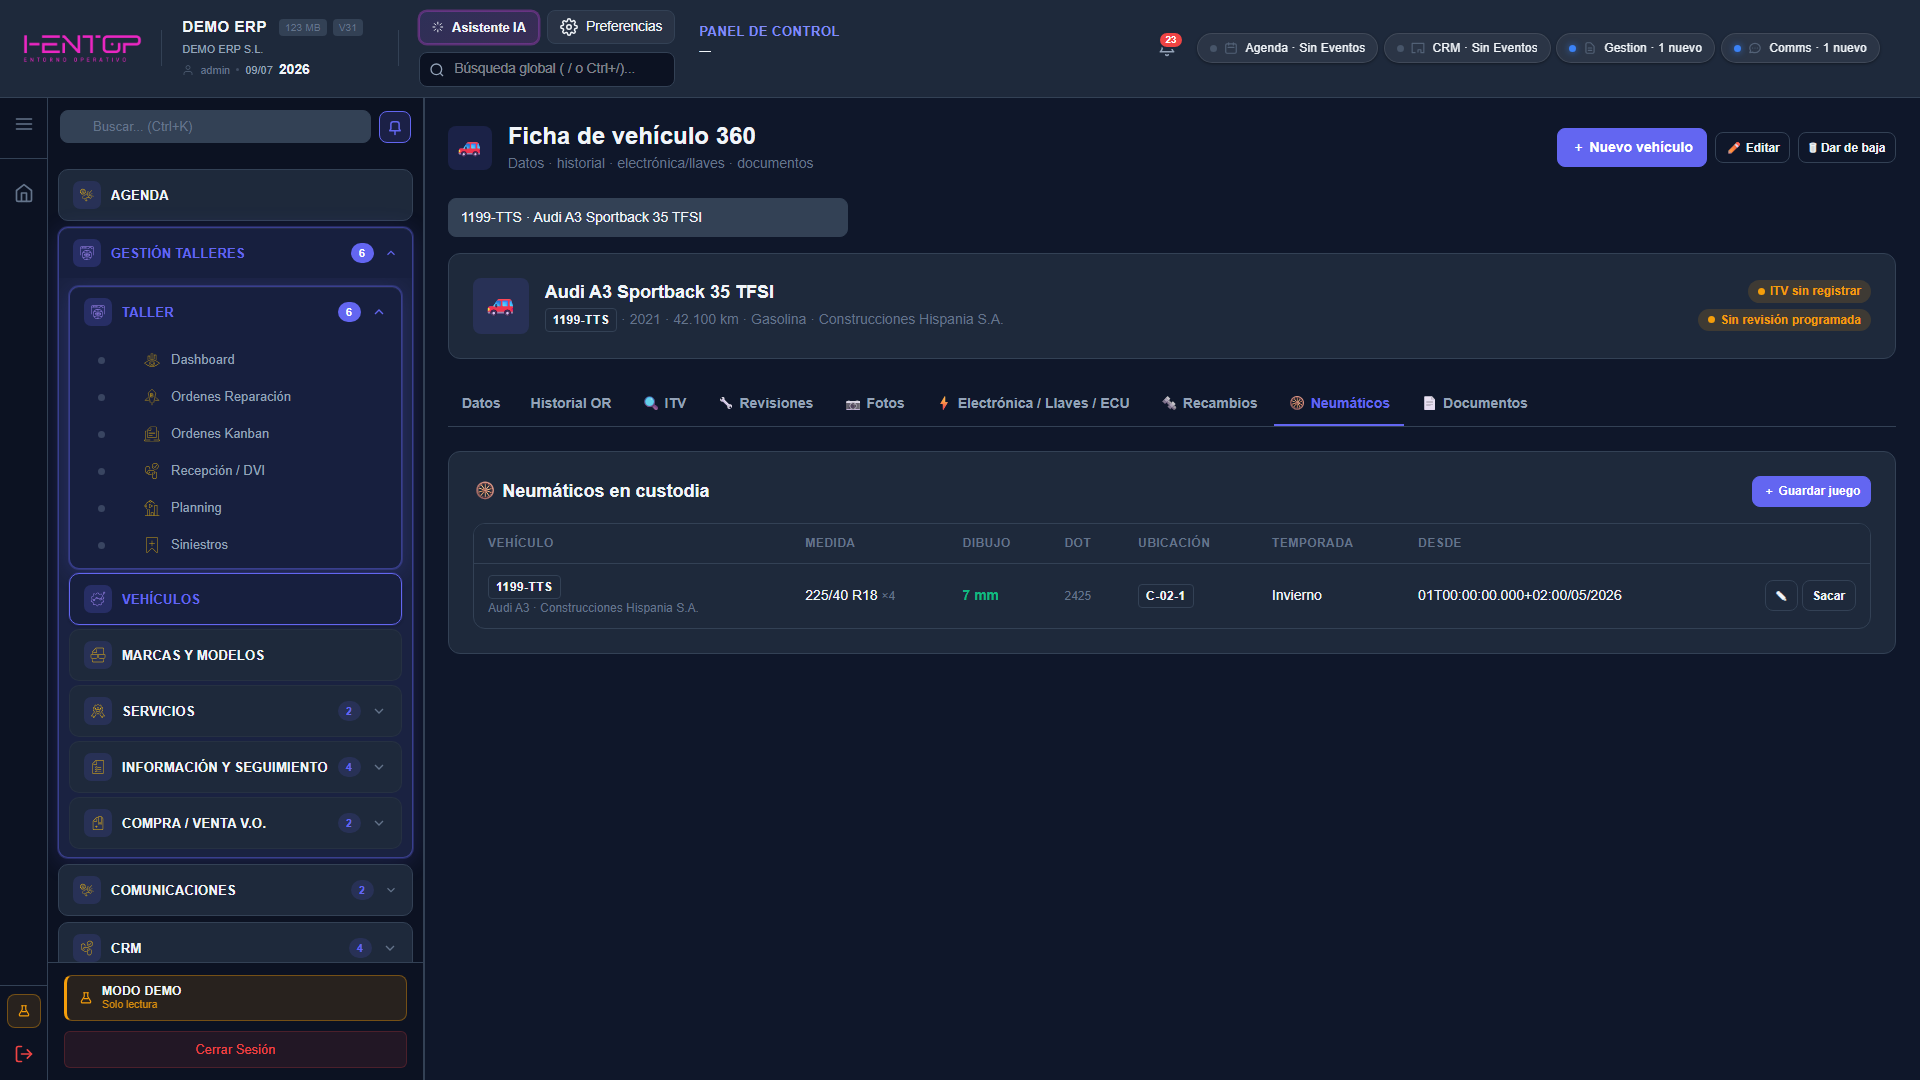Expand the Compra / Venta V.O. chevron
Screen dimensions: 1920x1080
379,823
